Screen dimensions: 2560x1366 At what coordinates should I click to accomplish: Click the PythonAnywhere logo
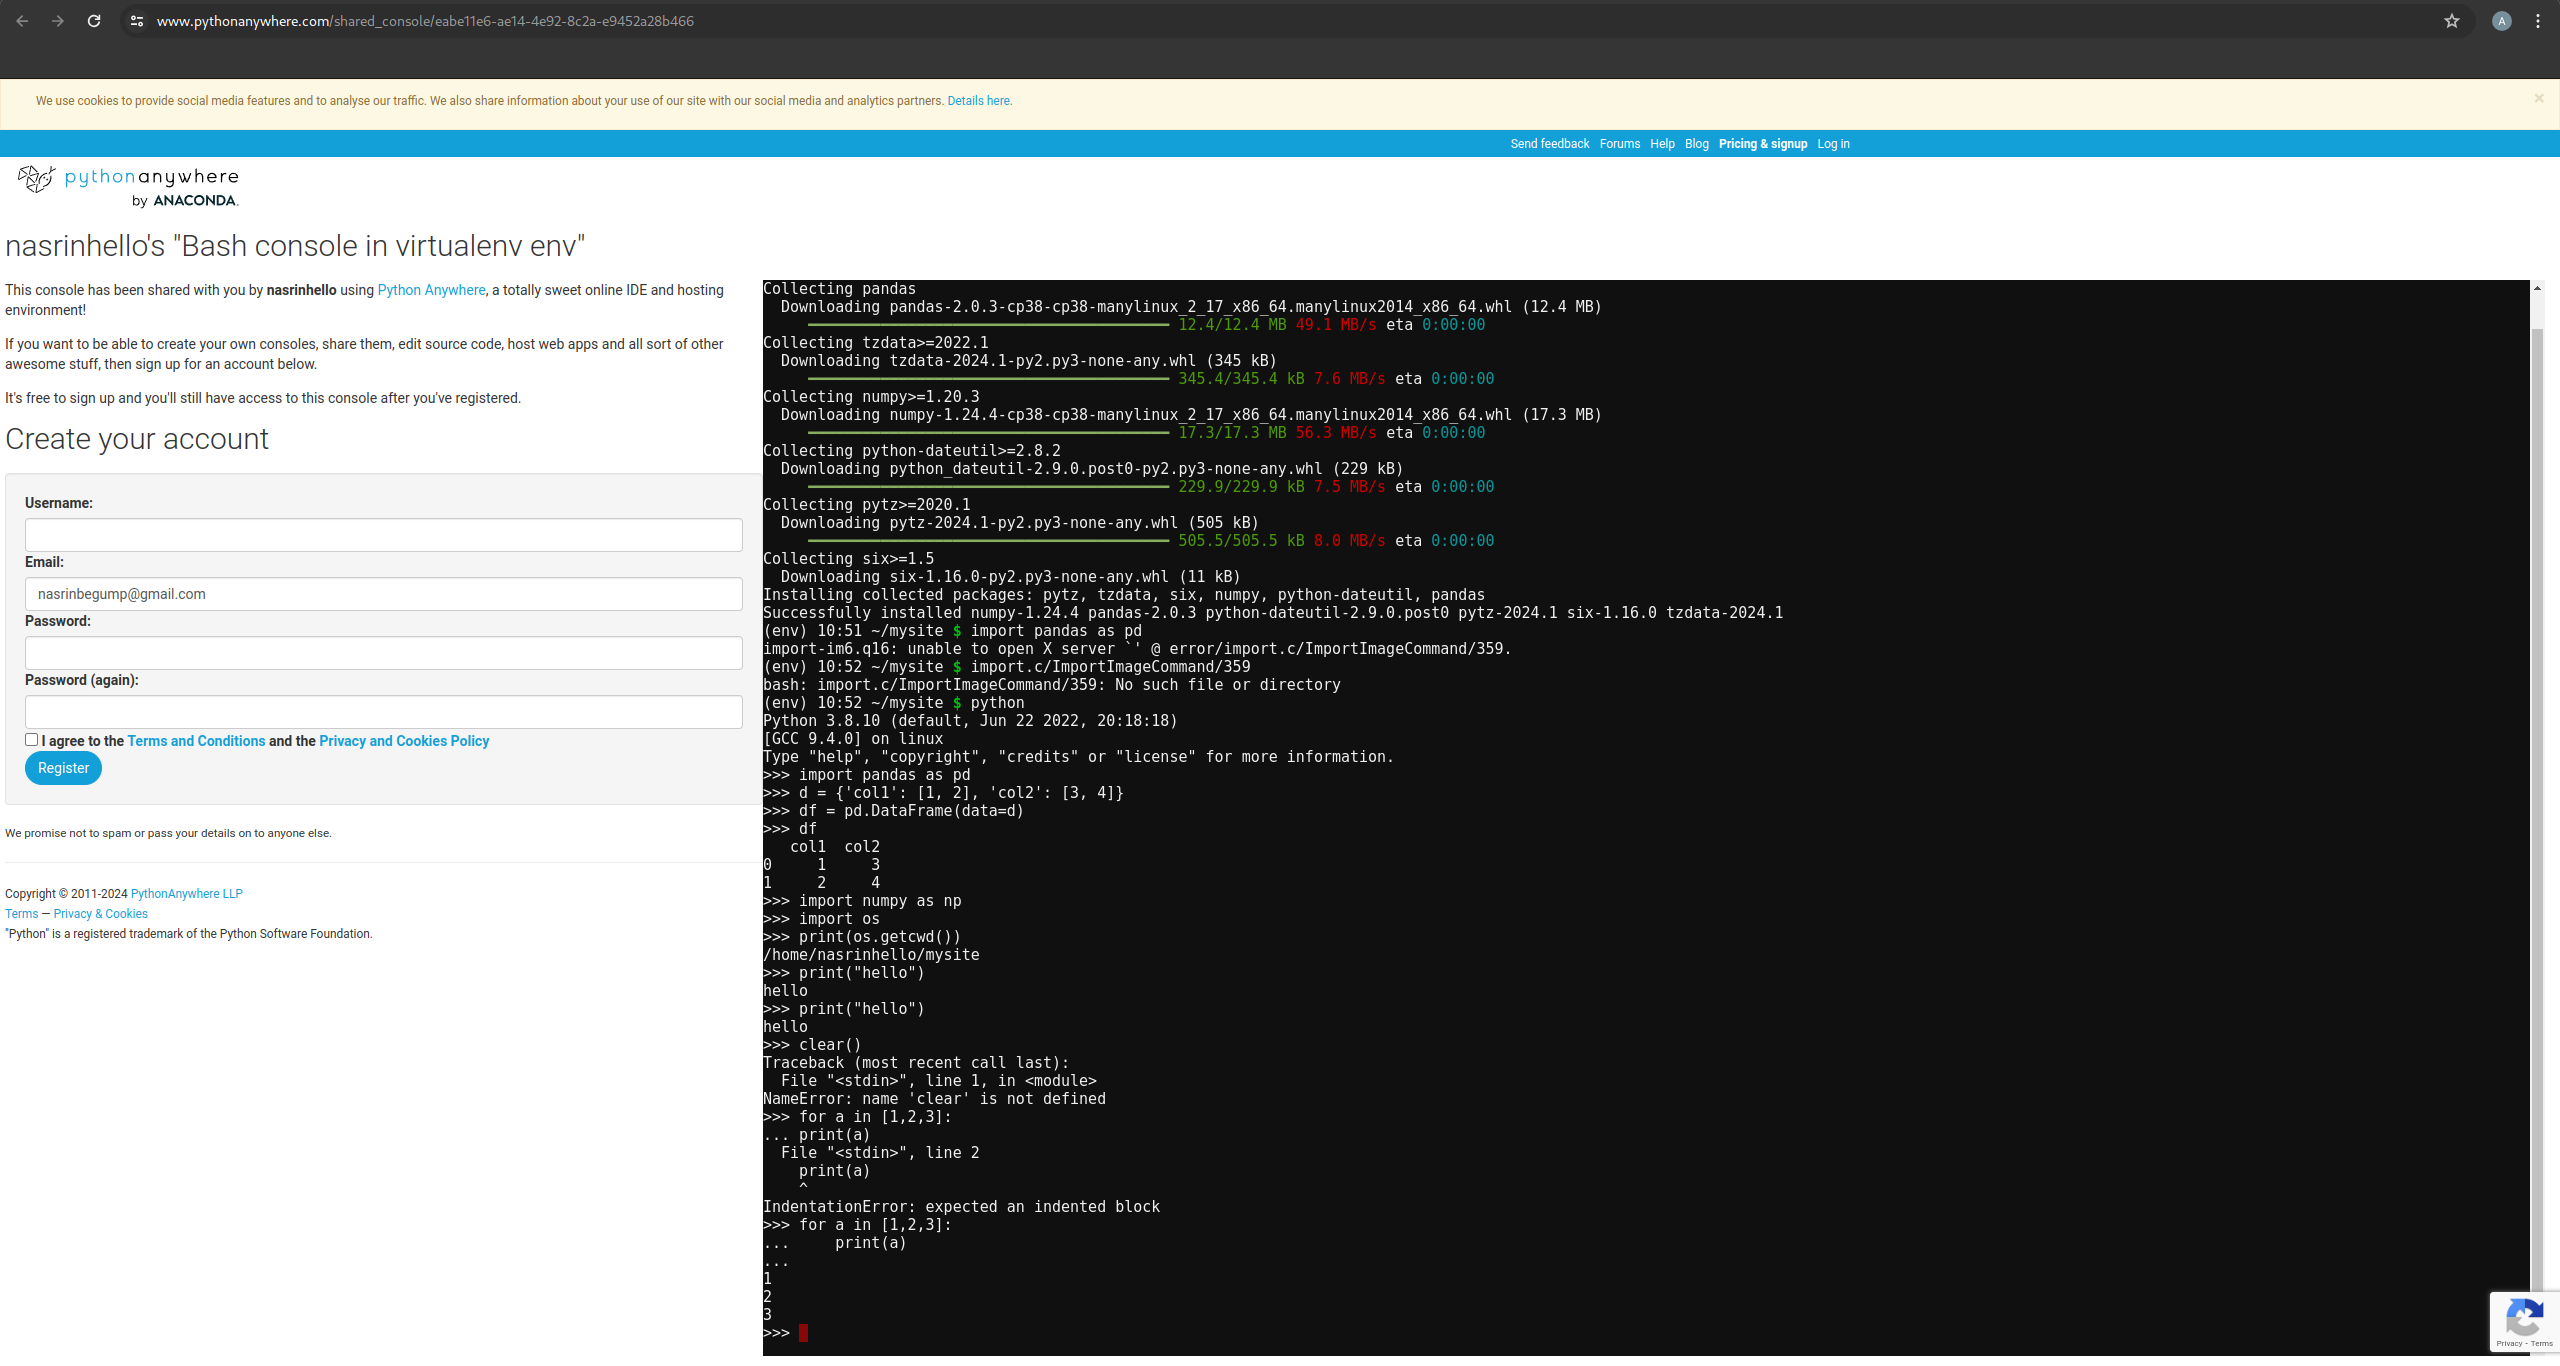tap(128, 186)
